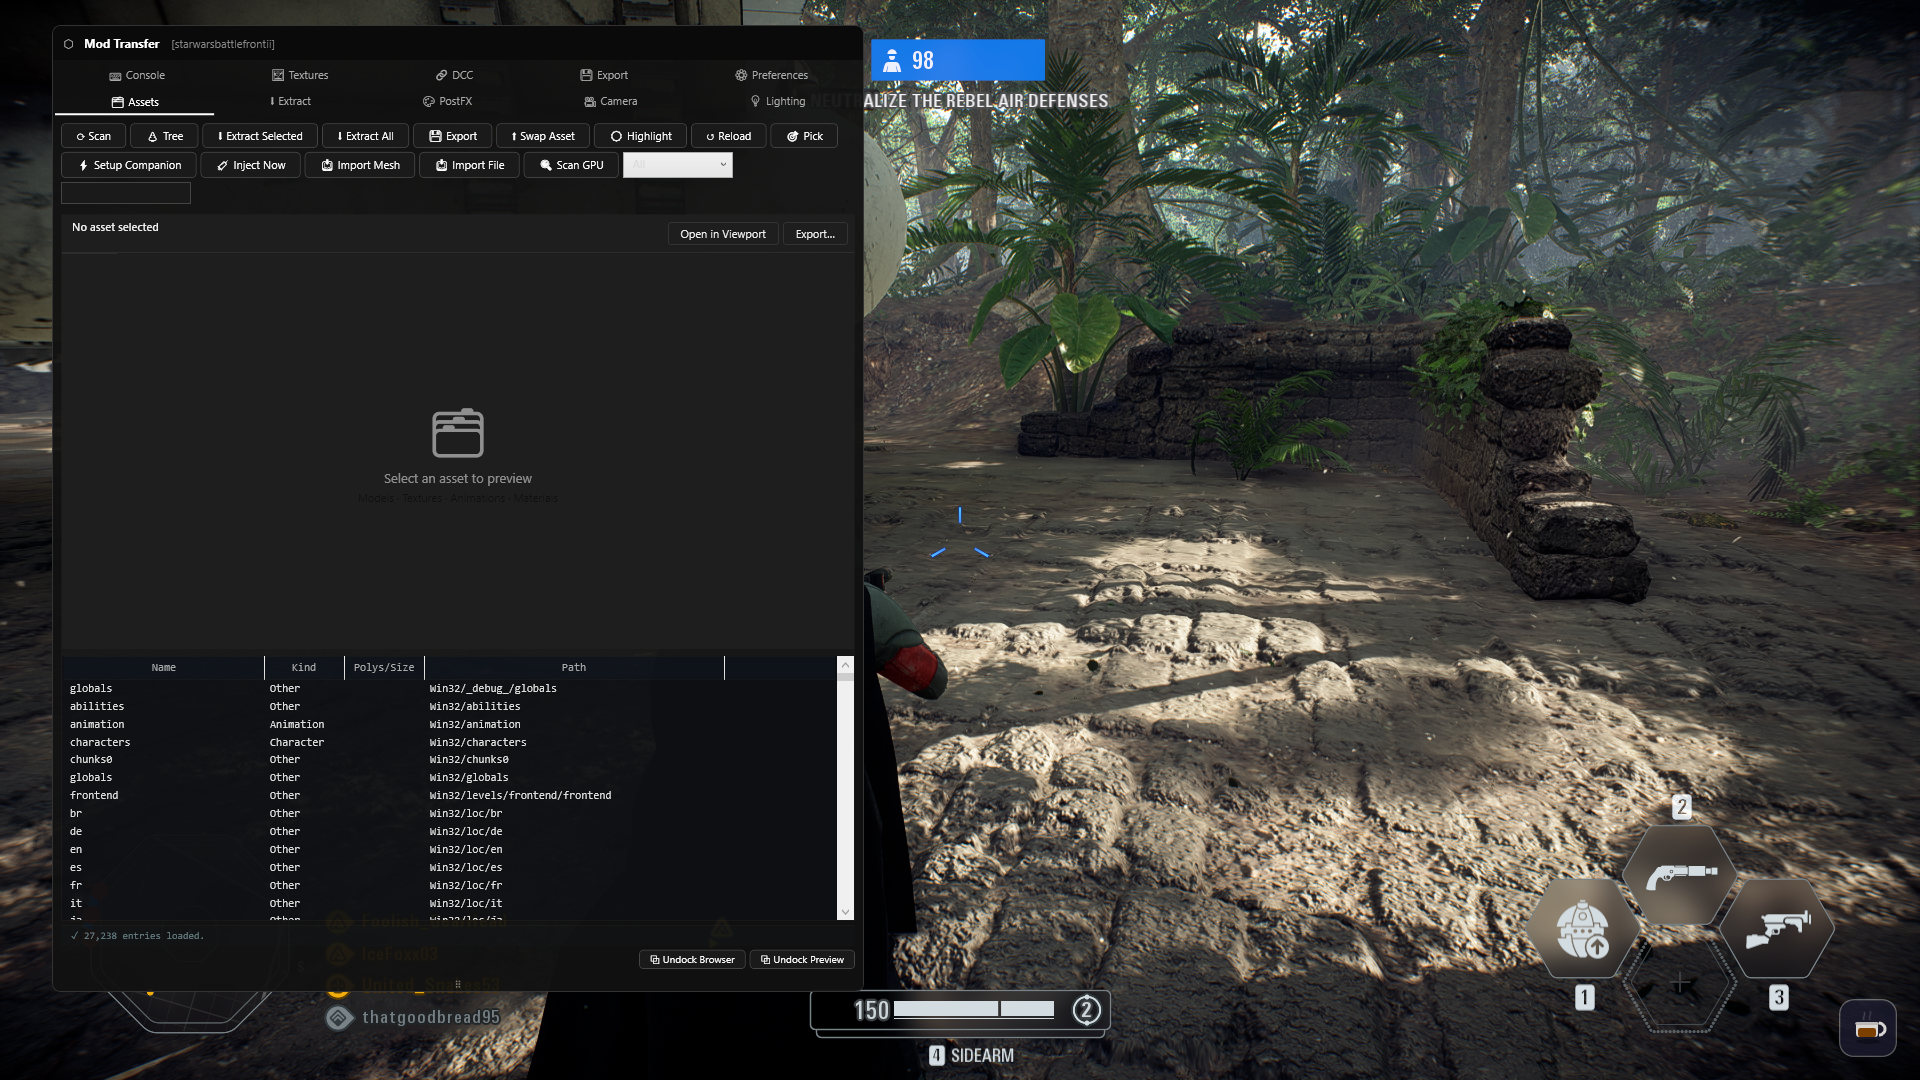Select the Scan tool
Screen dimensions: 1920x1080
pyautogui.click(x=92, y=136)
